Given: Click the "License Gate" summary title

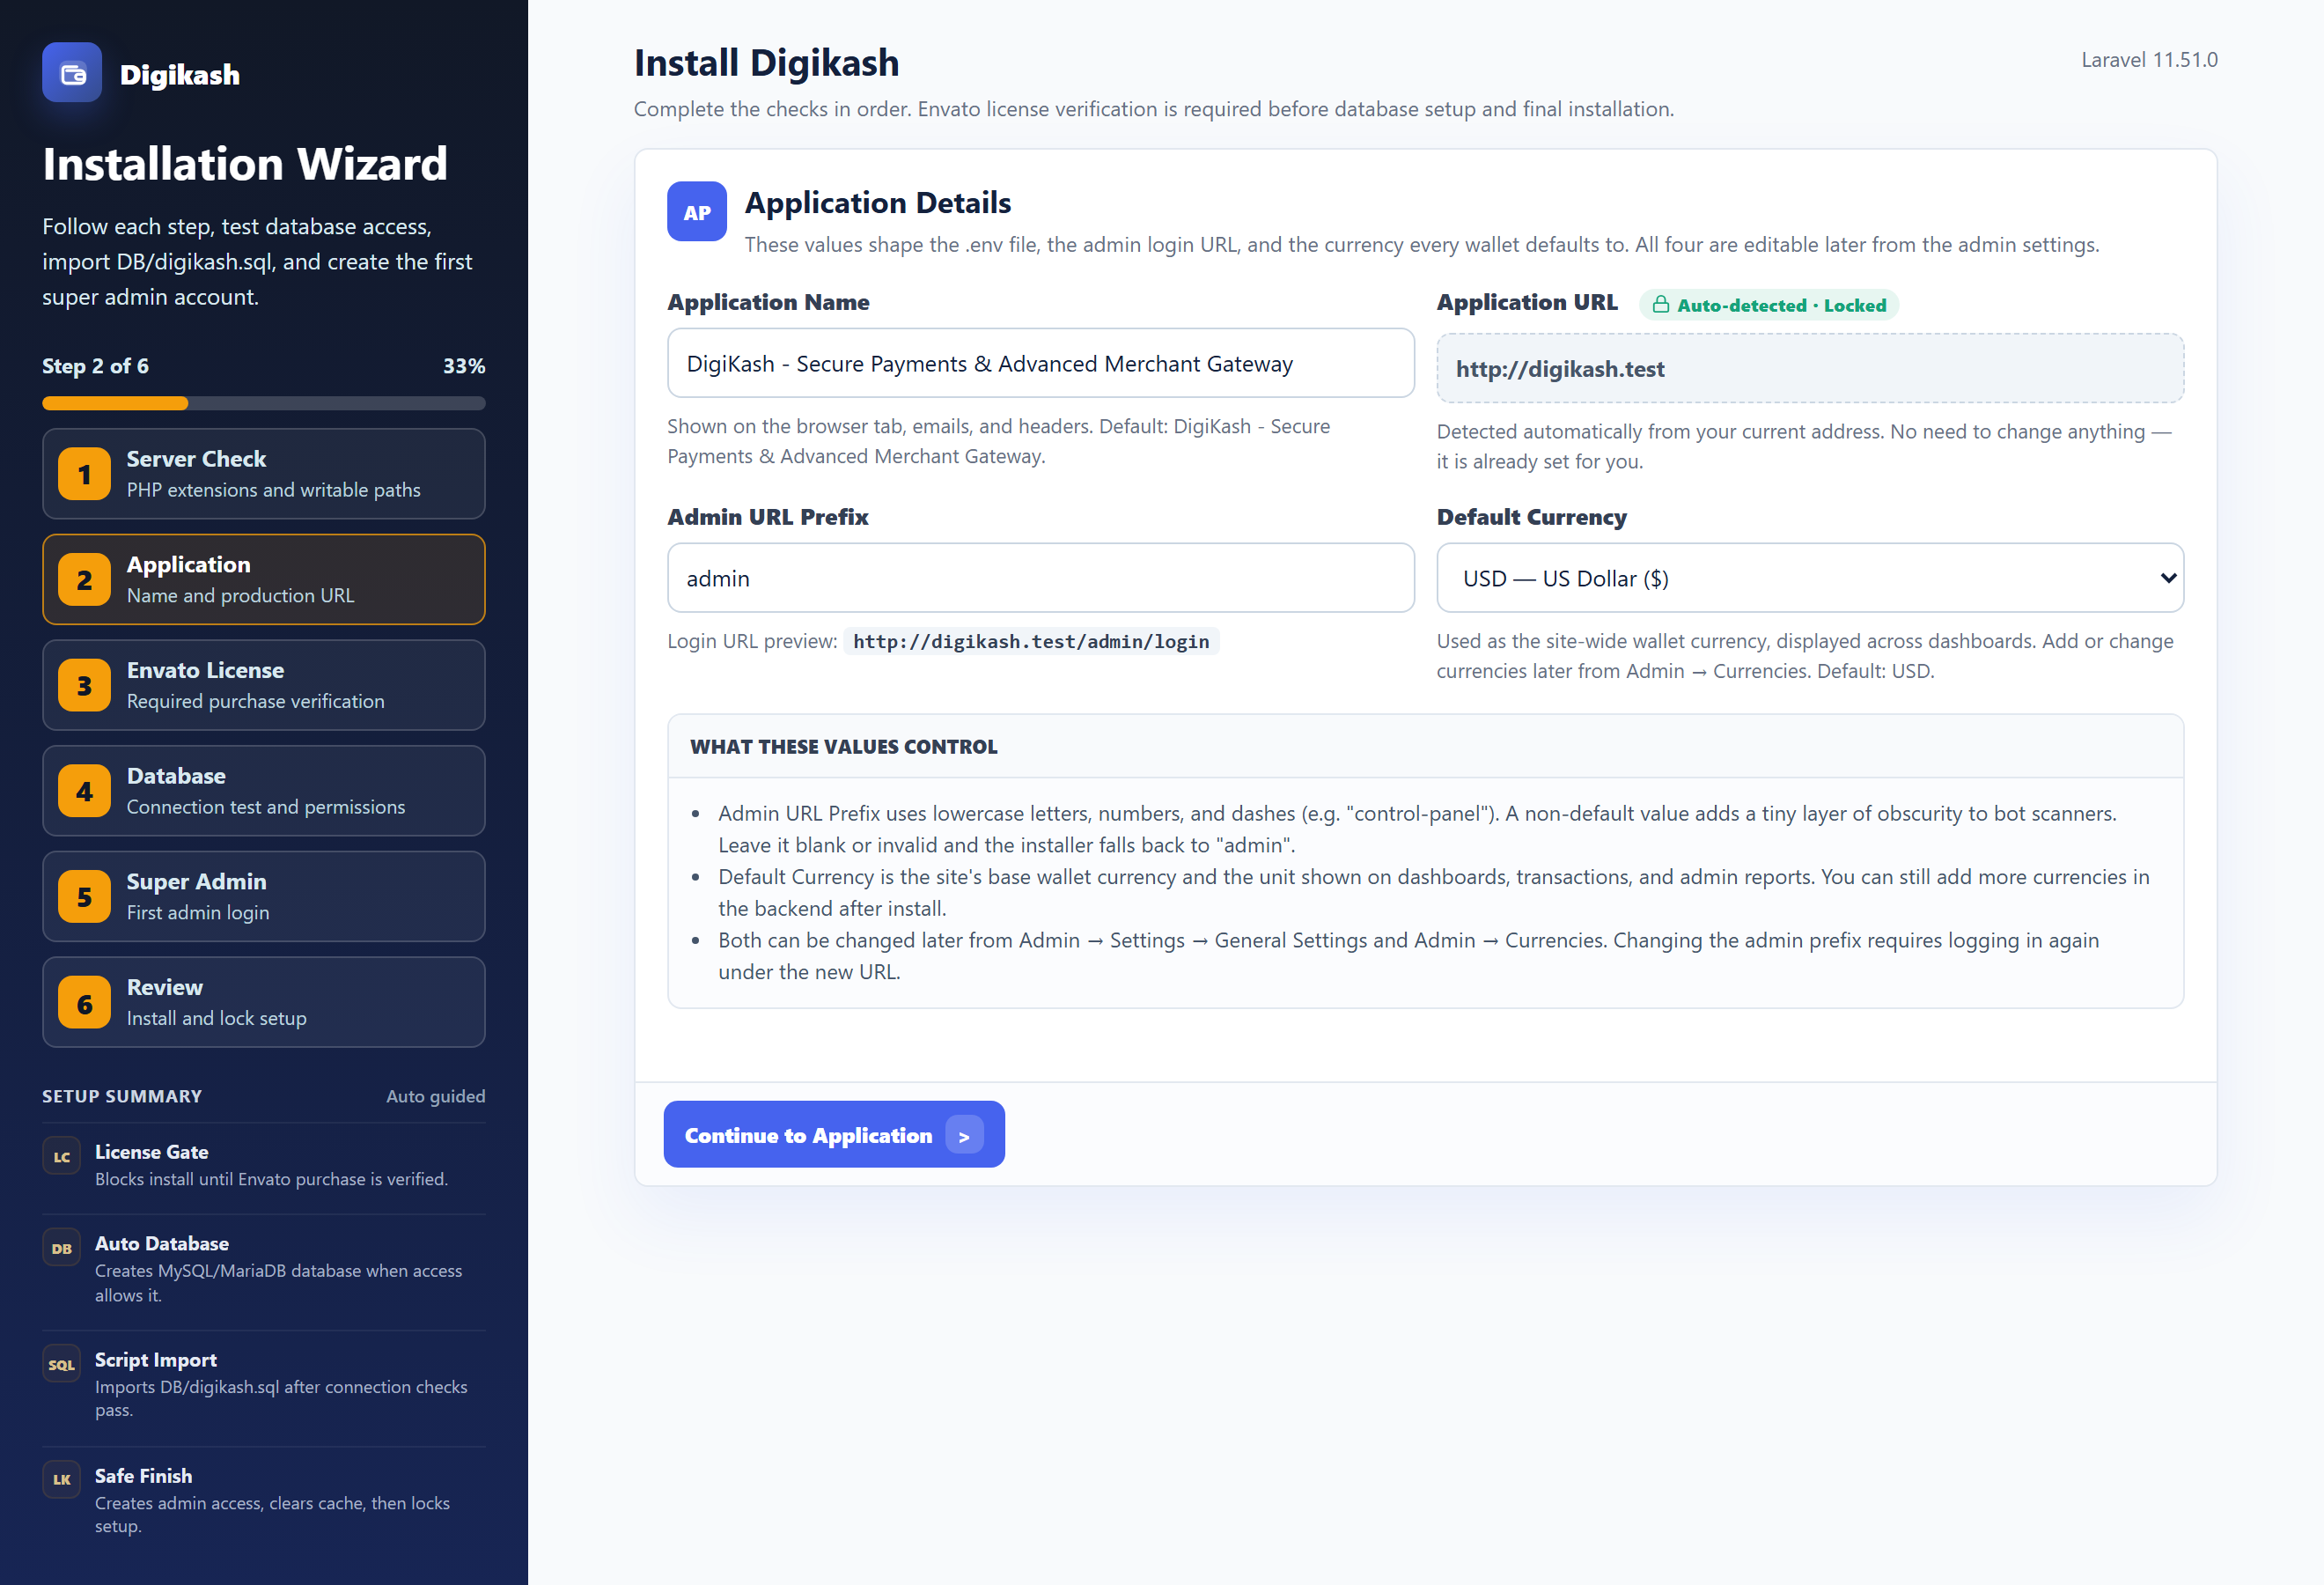Looking at the screenshot, I should pos(151,1152).
